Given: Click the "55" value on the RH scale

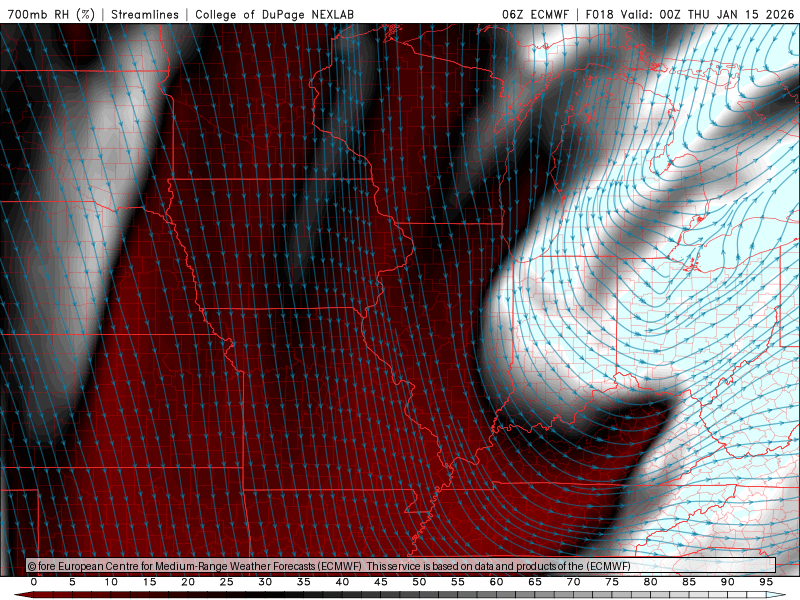Looking at the screenshot, I should coord(458,582).
